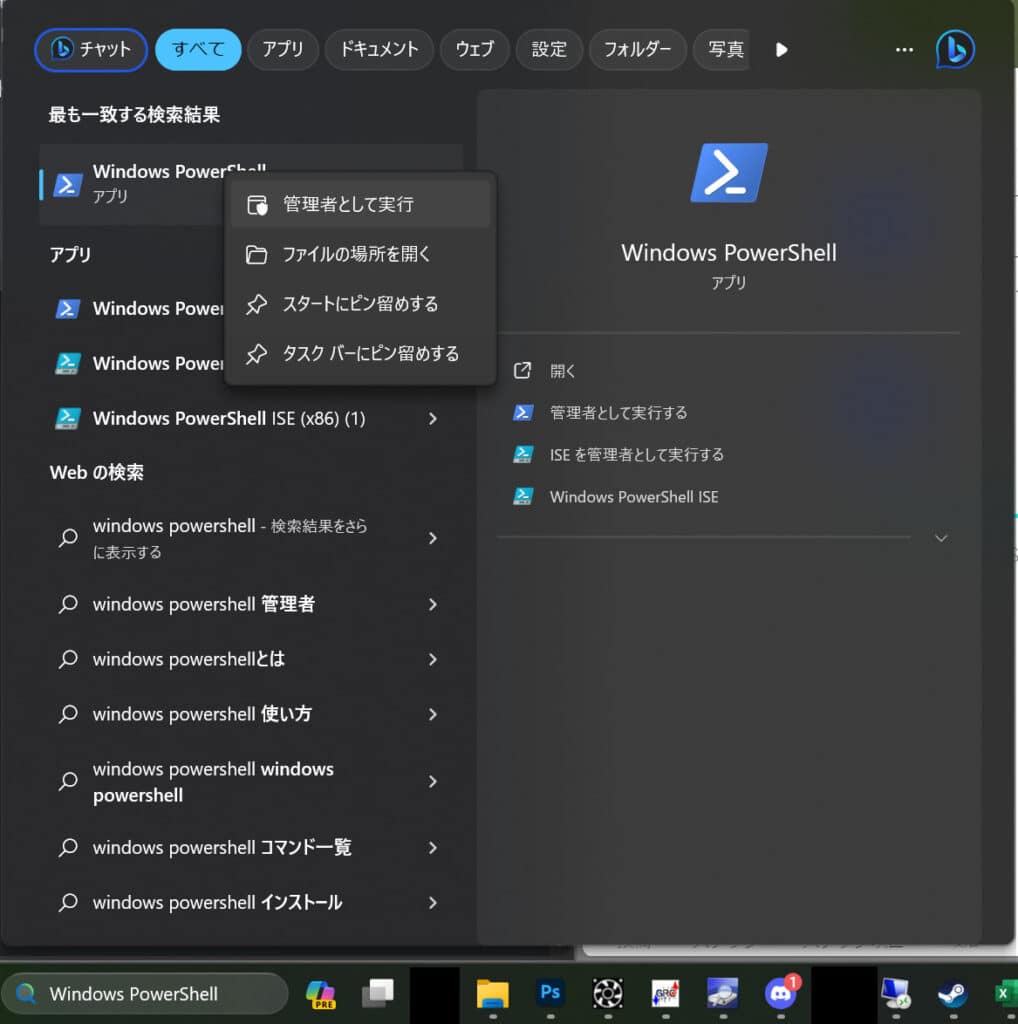Image resolution: width=1018 pixels, height=1024 pixels.
Task: Expand Windows PowerShell ISE (x86) options
Action: pos(432,419)
